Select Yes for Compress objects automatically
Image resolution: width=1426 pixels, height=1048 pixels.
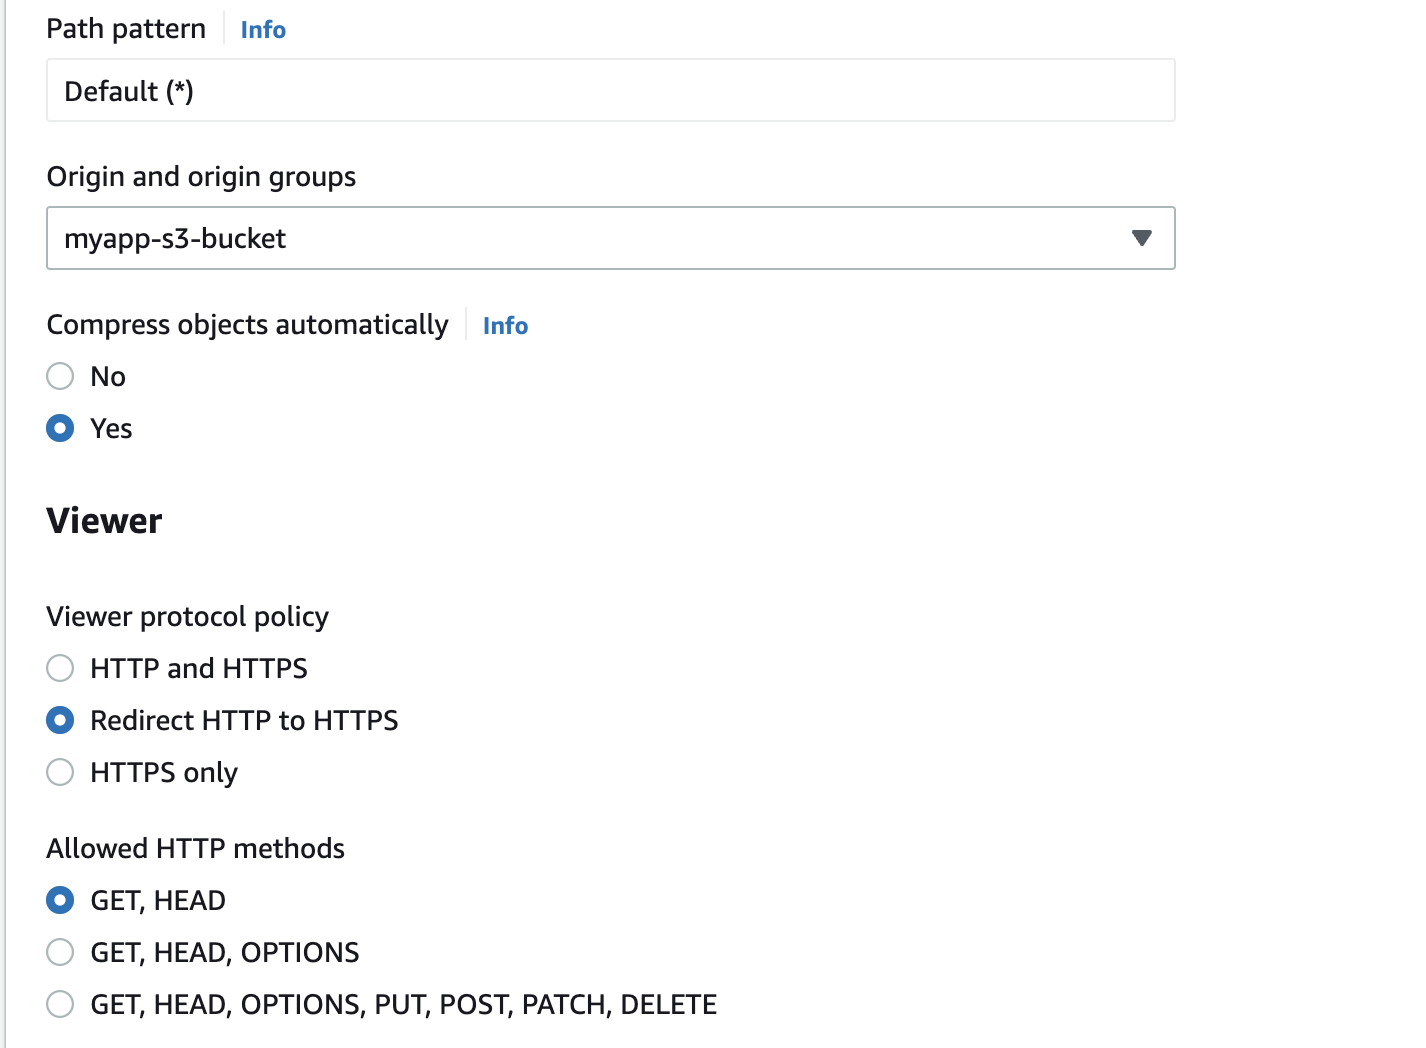(60, 428)
